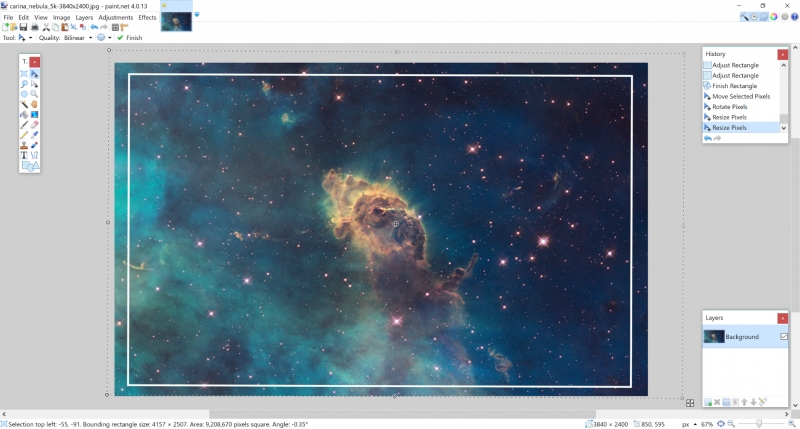Close the Layers panel
800x429 pixels.
(x=782, y=318)
